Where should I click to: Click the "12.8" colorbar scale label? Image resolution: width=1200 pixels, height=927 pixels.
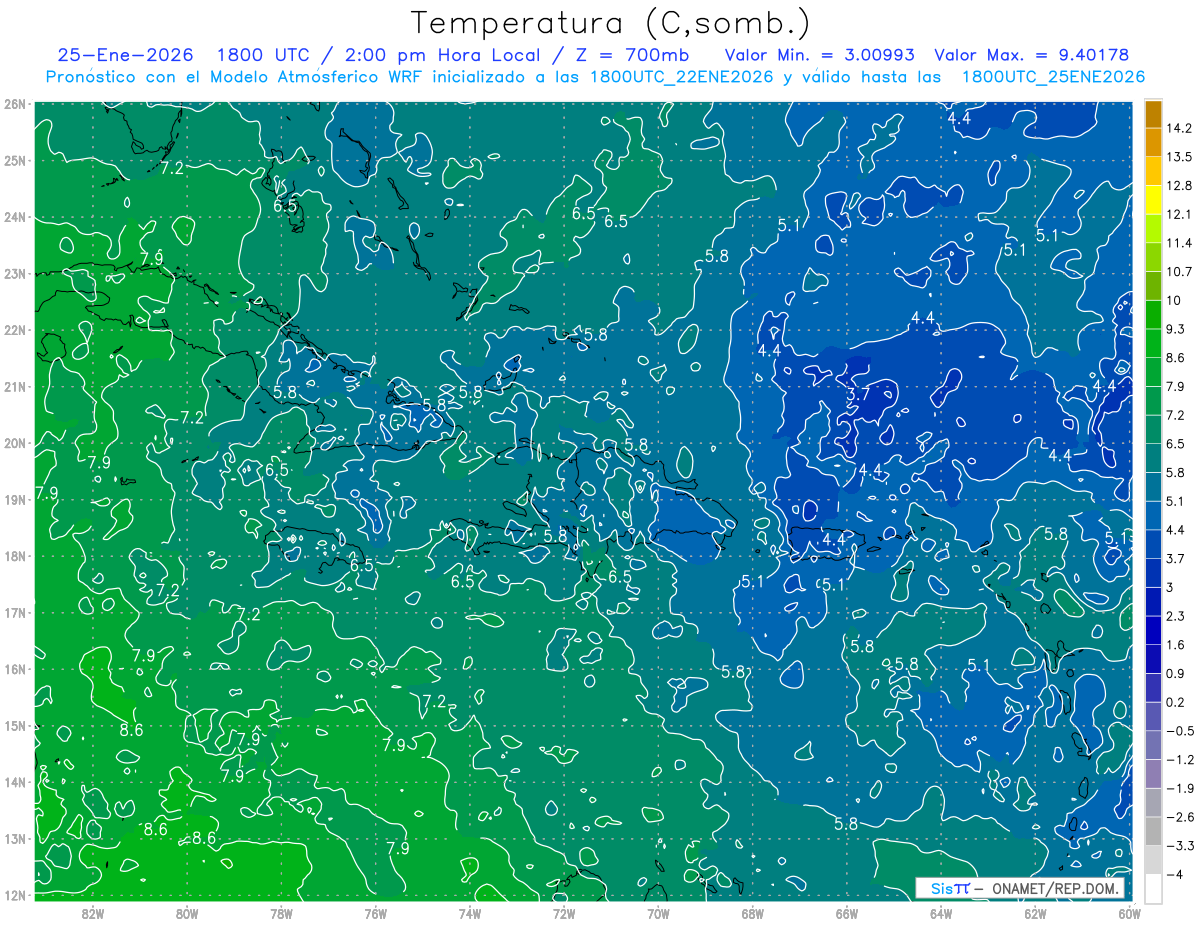click(1178, 186)
